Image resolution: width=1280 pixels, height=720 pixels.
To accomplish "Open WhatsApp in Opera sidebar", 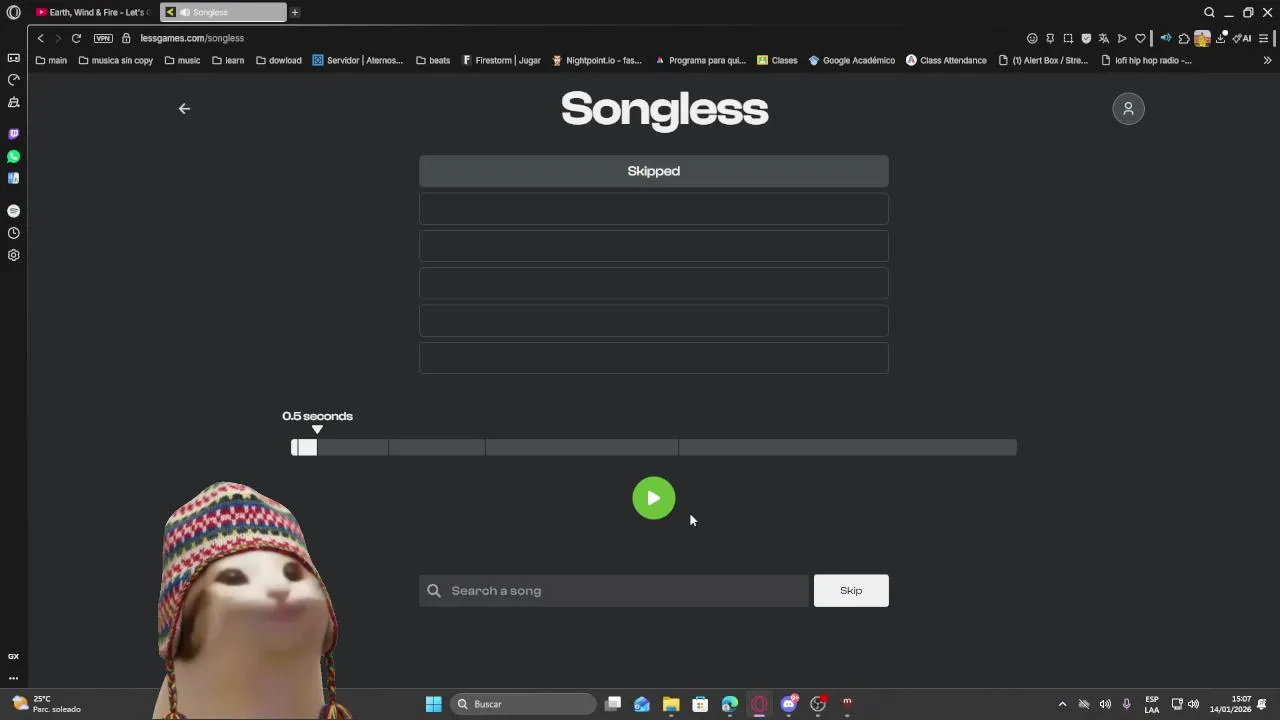I will click(13, 156).
